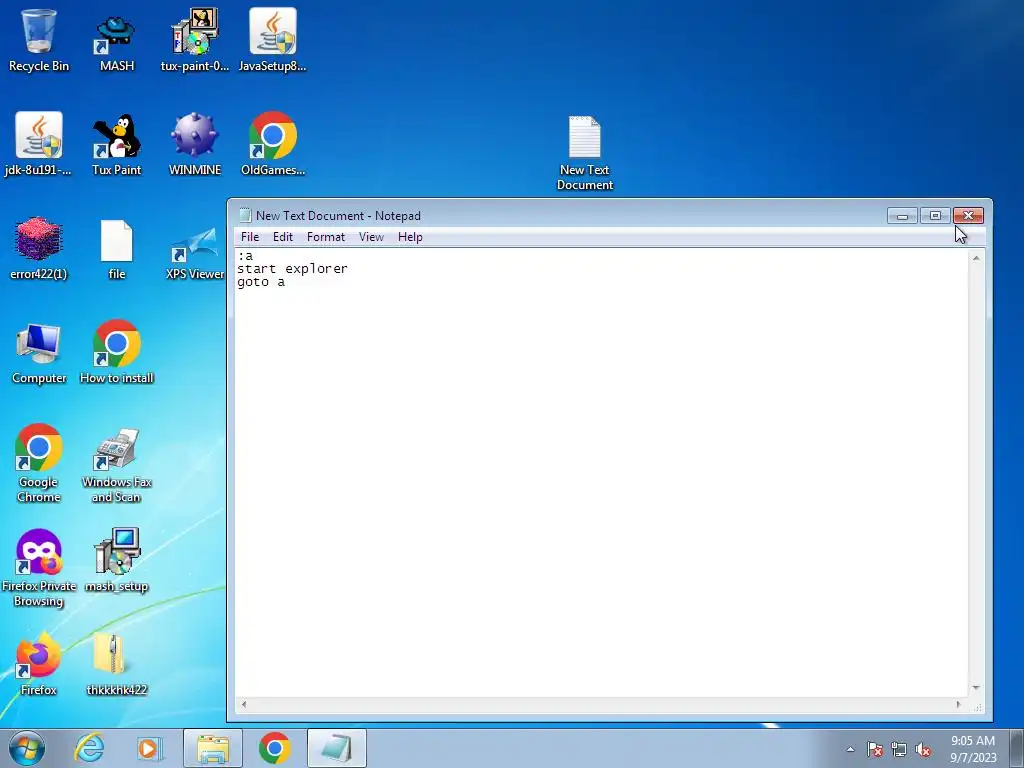Open the clock showing 9:05 AM
This screenshot has height=768, width=1024.
[973, 749]
